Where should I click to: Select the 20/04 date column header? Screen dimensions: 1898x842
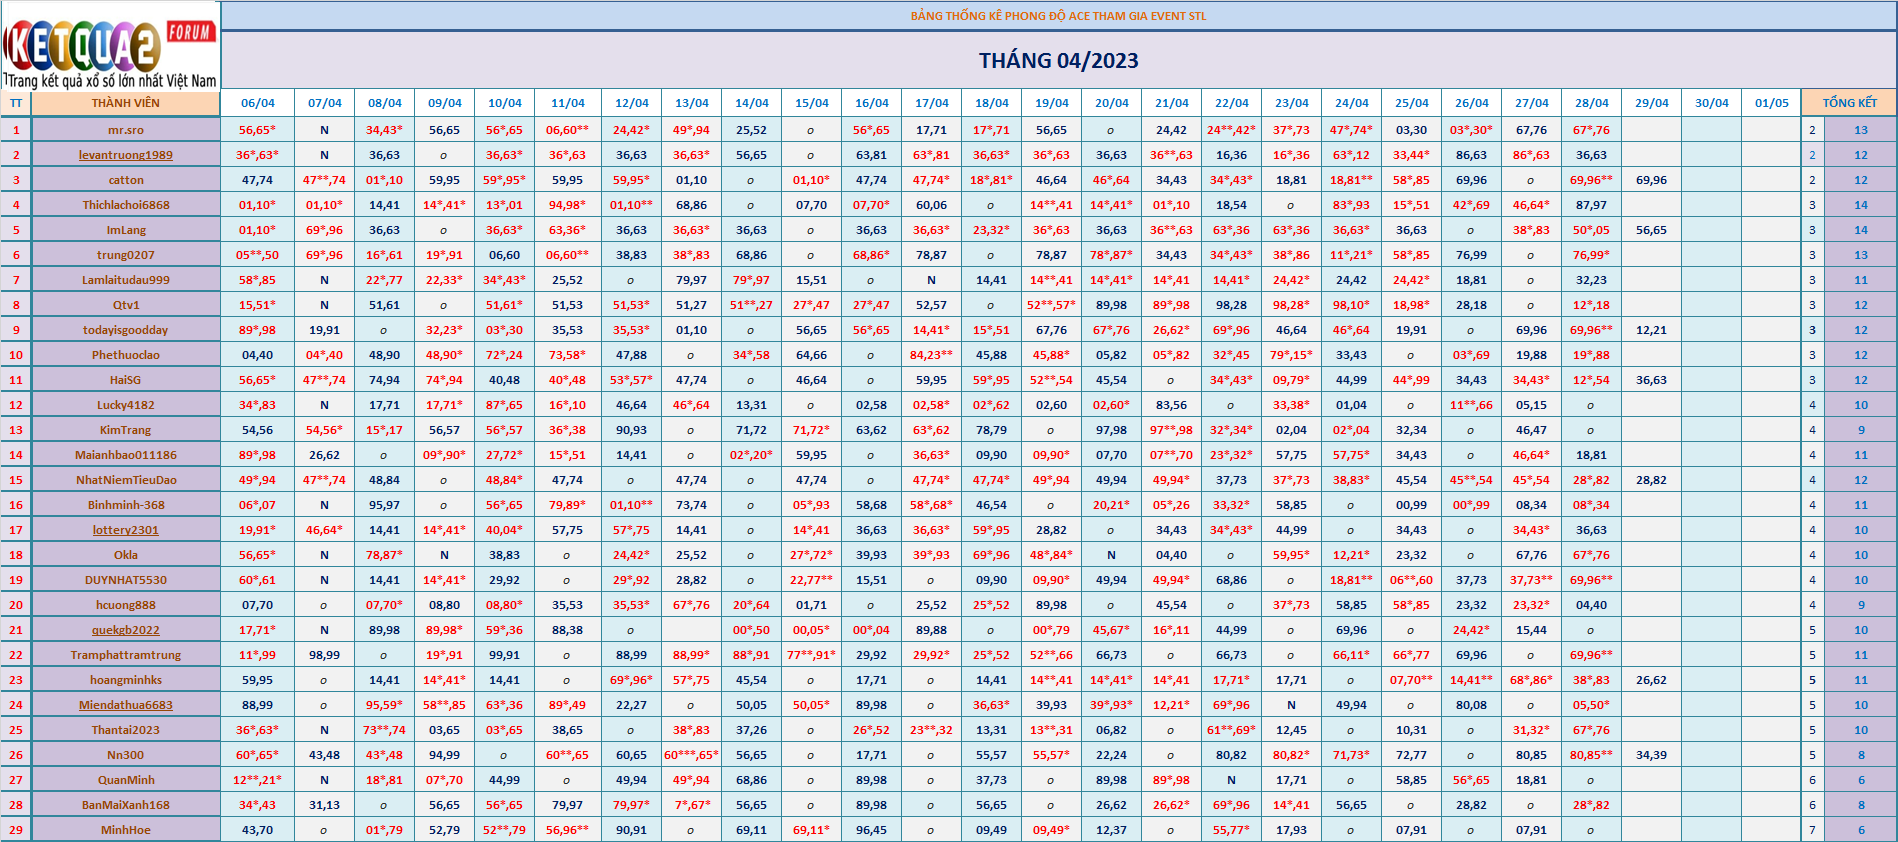coord(1112,103)
